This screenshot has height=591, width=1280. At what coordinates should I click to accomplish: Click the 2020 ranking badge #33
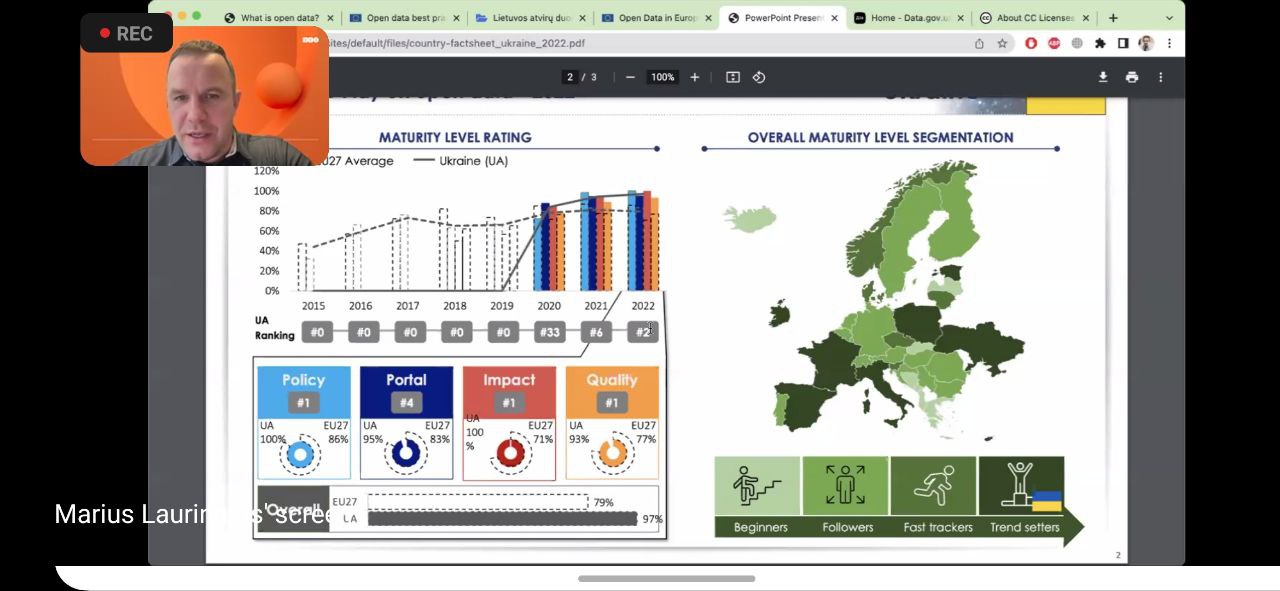[x=549, y=332]
